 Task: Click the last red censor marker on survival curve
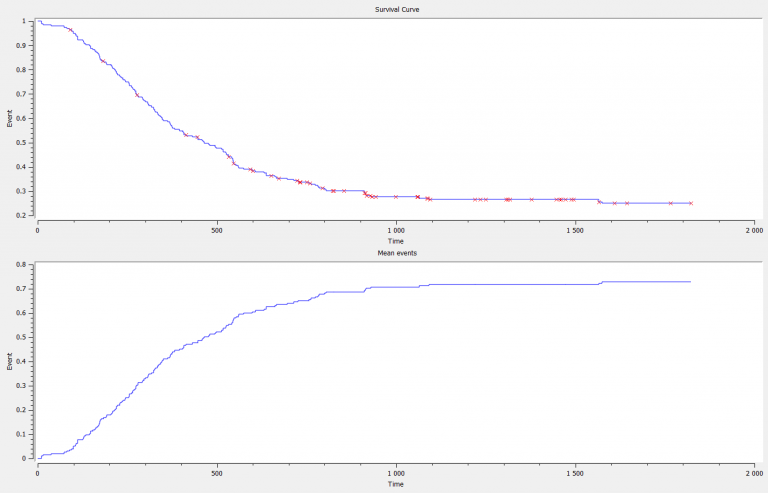691,203
